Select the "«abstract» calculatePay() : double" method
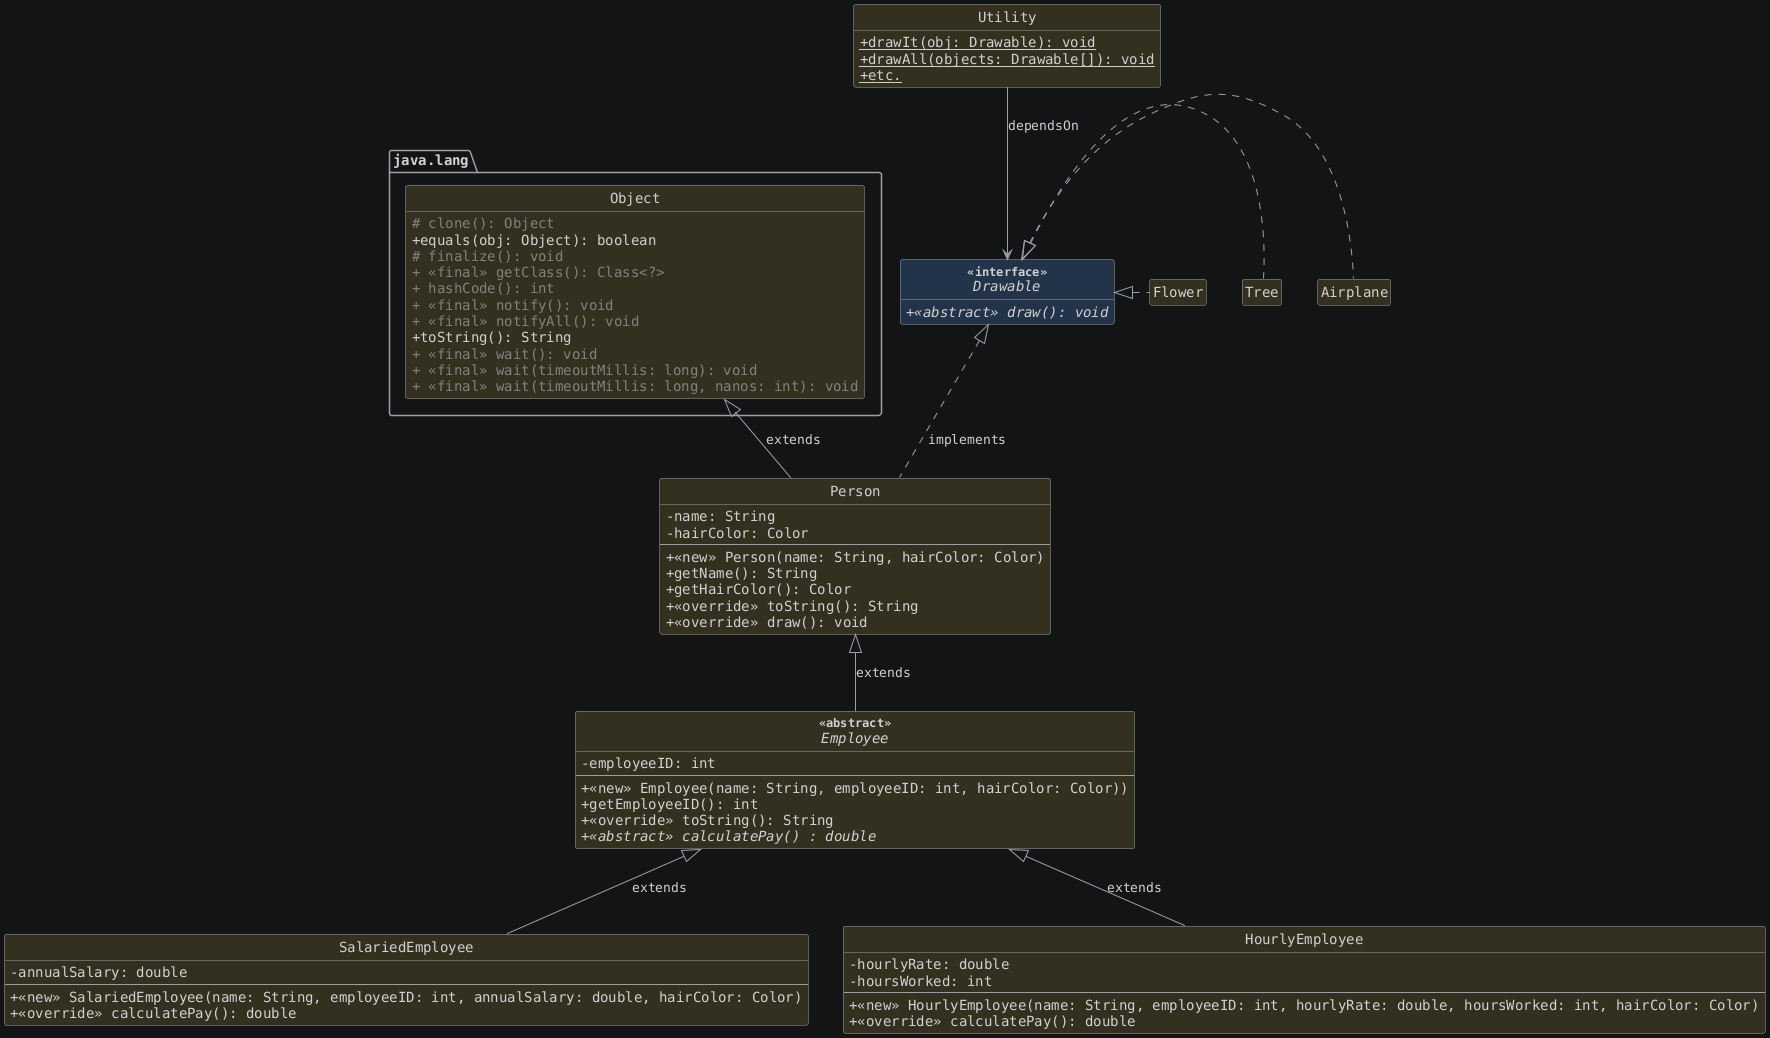Image resolution: width=1770 pixels, height=1038 pixels. (x=728, y=837)
